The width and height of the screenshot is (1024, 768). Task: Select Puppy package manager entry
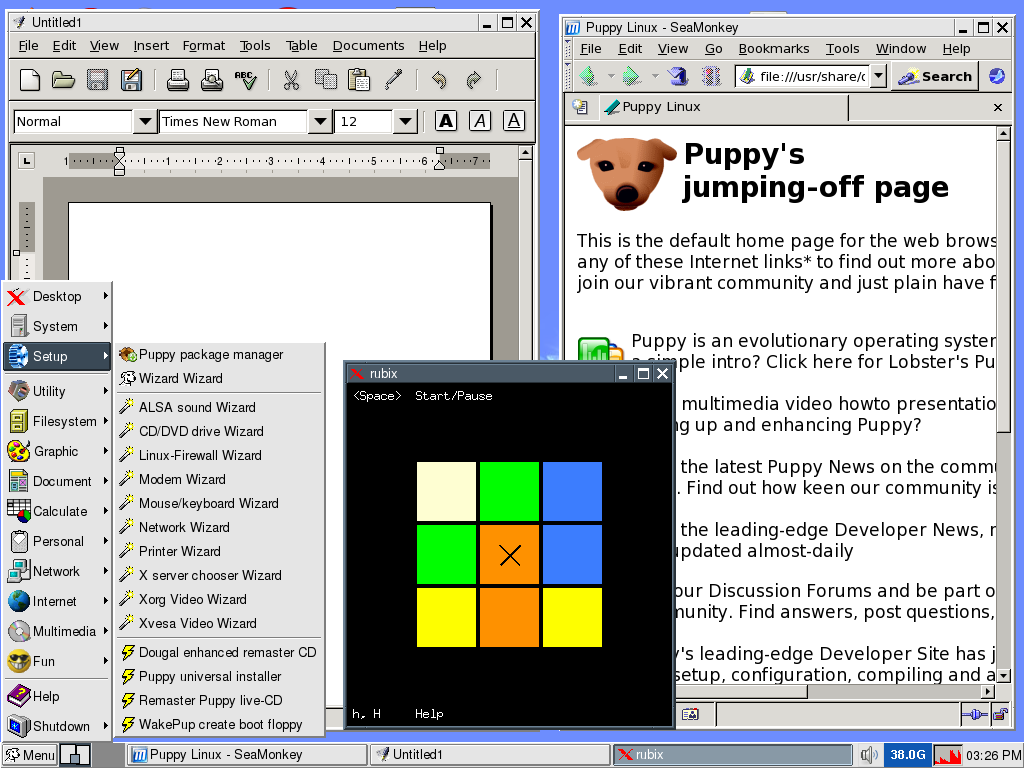pos(219,355)
